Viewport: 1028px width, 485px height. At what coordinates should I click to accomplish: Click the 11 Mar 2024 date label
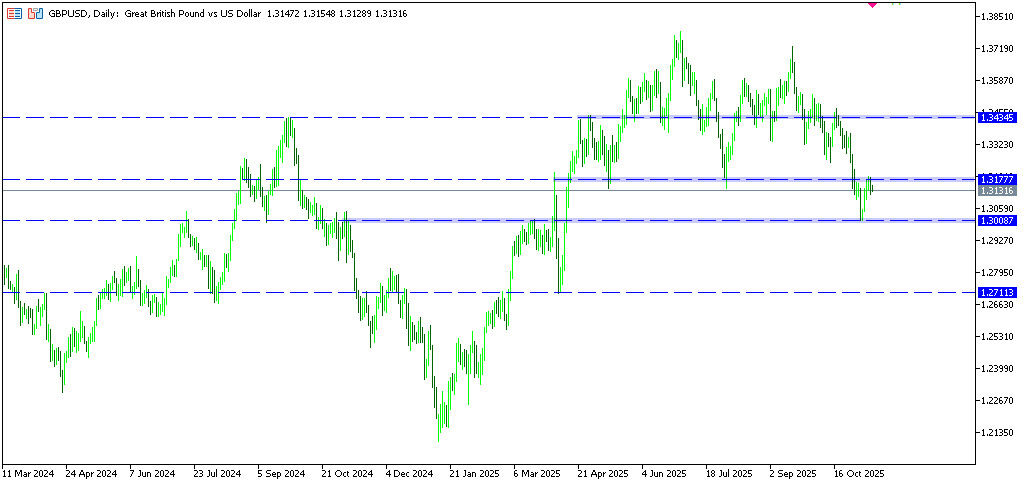click(x=27, y=473)
